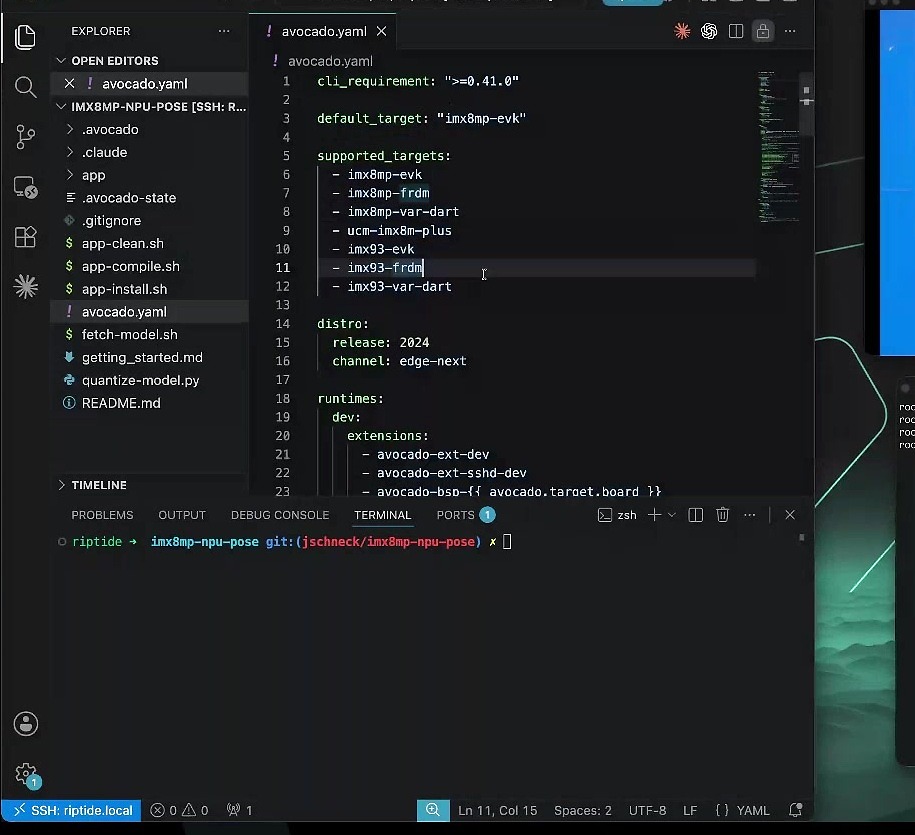
Task: Open the Search view in activity bar
Action: [x=25, y=88]
